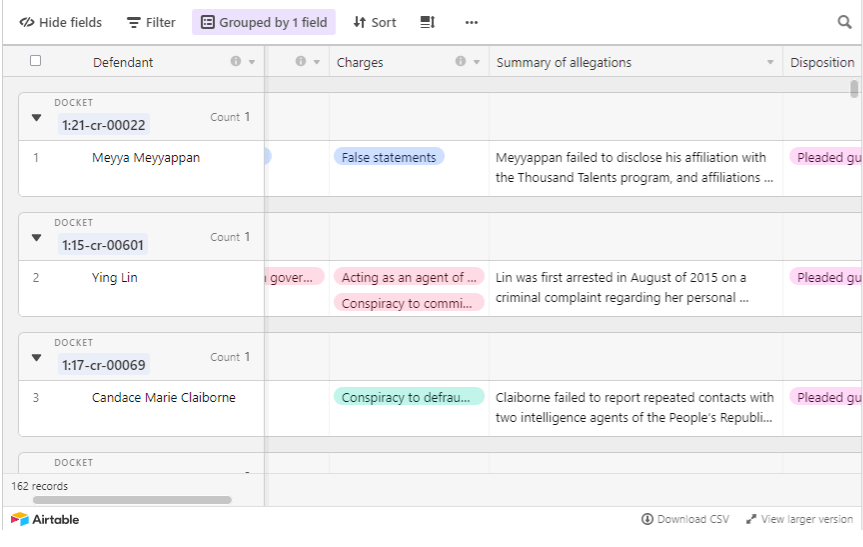This screenshot has height=547, width=863.
Task: Click the View larger version link
Action: (799, 519)
